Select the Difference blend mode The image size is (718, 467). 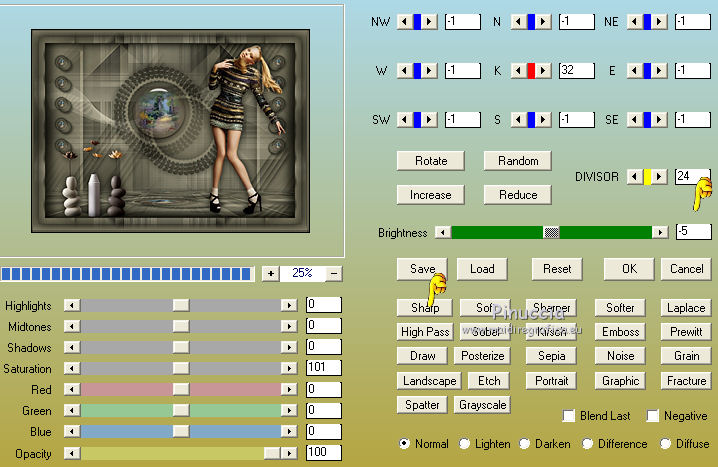pyautogui.click(x=588, y=444)
